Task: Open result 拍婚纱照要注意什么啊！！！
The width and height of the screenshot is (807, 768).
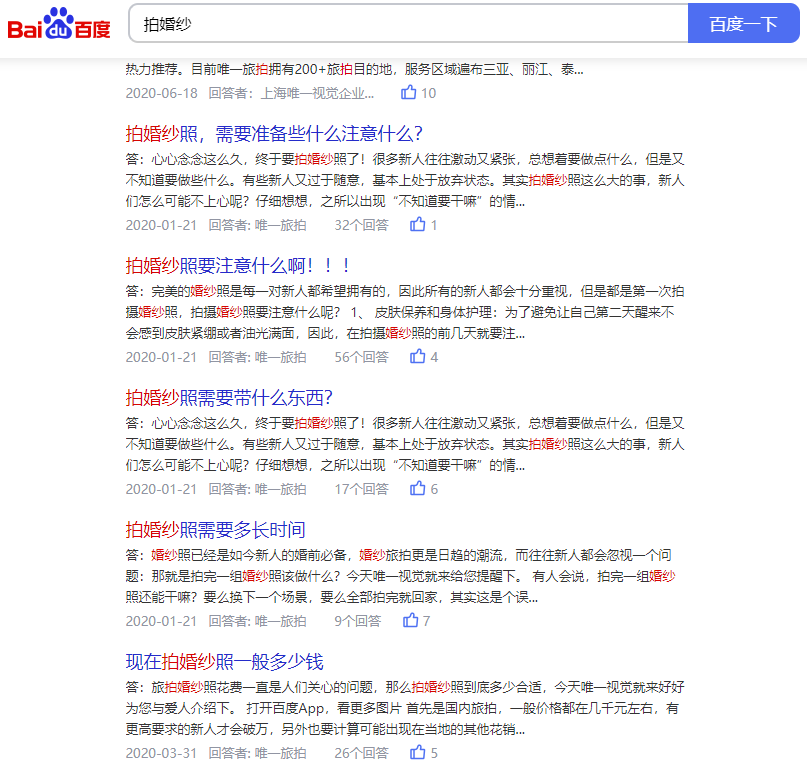Action: click(x=238, y=266)
